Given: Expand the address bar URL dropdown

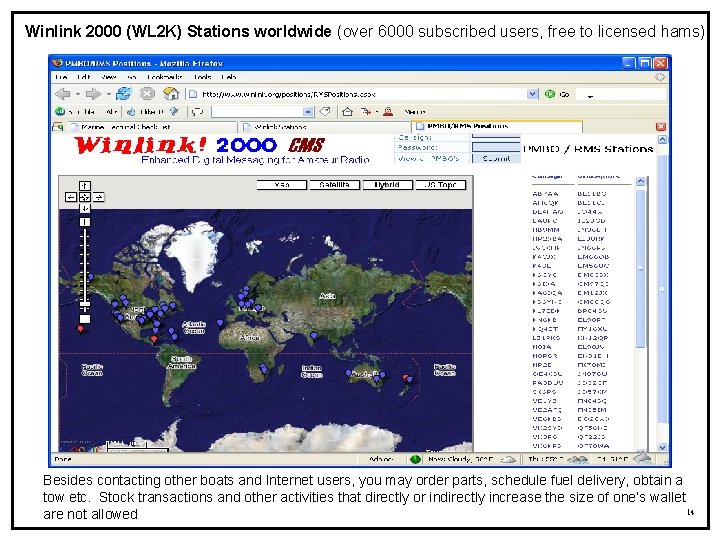Looking at the screenshot, I should tap(532, 94).
